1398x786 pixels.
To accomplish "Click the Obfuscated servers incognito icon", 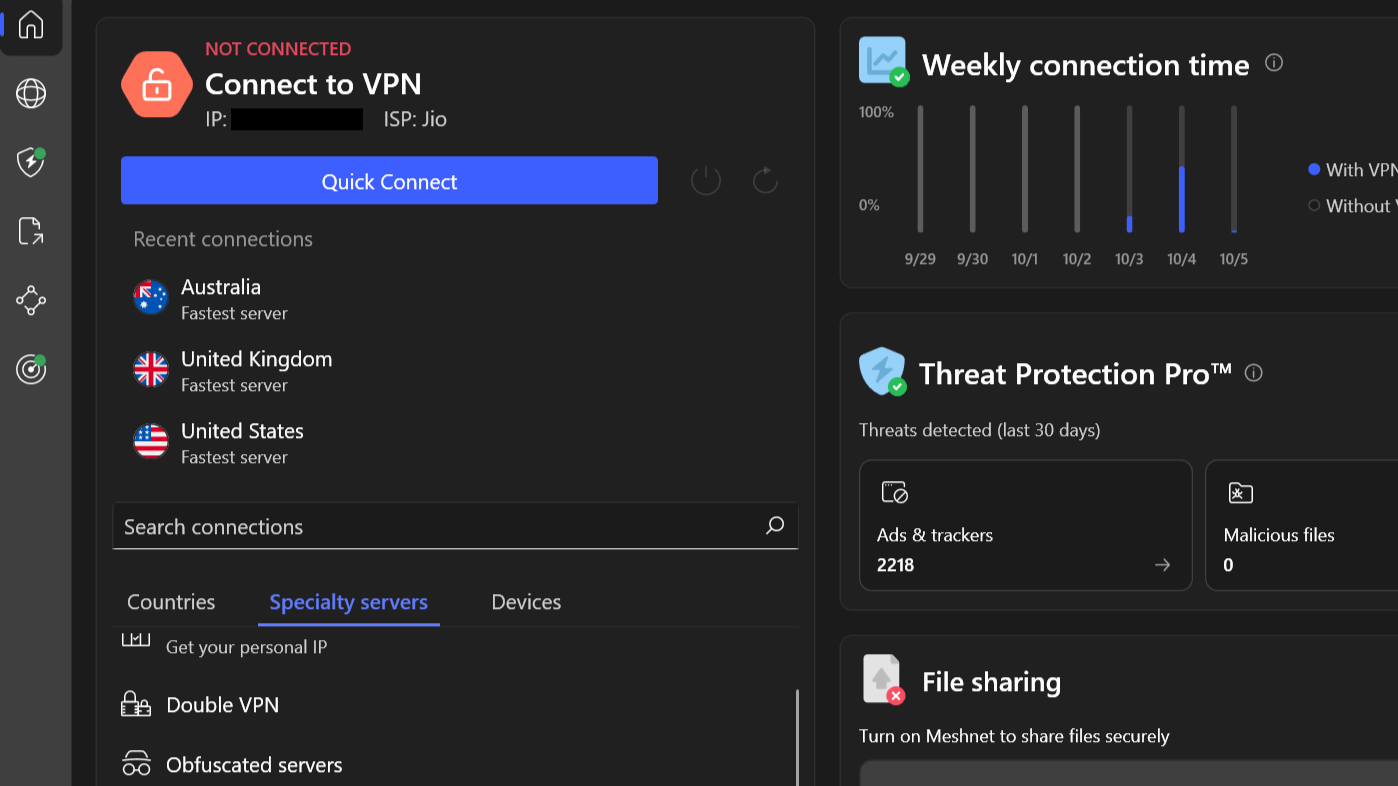I will coord(136,764).
